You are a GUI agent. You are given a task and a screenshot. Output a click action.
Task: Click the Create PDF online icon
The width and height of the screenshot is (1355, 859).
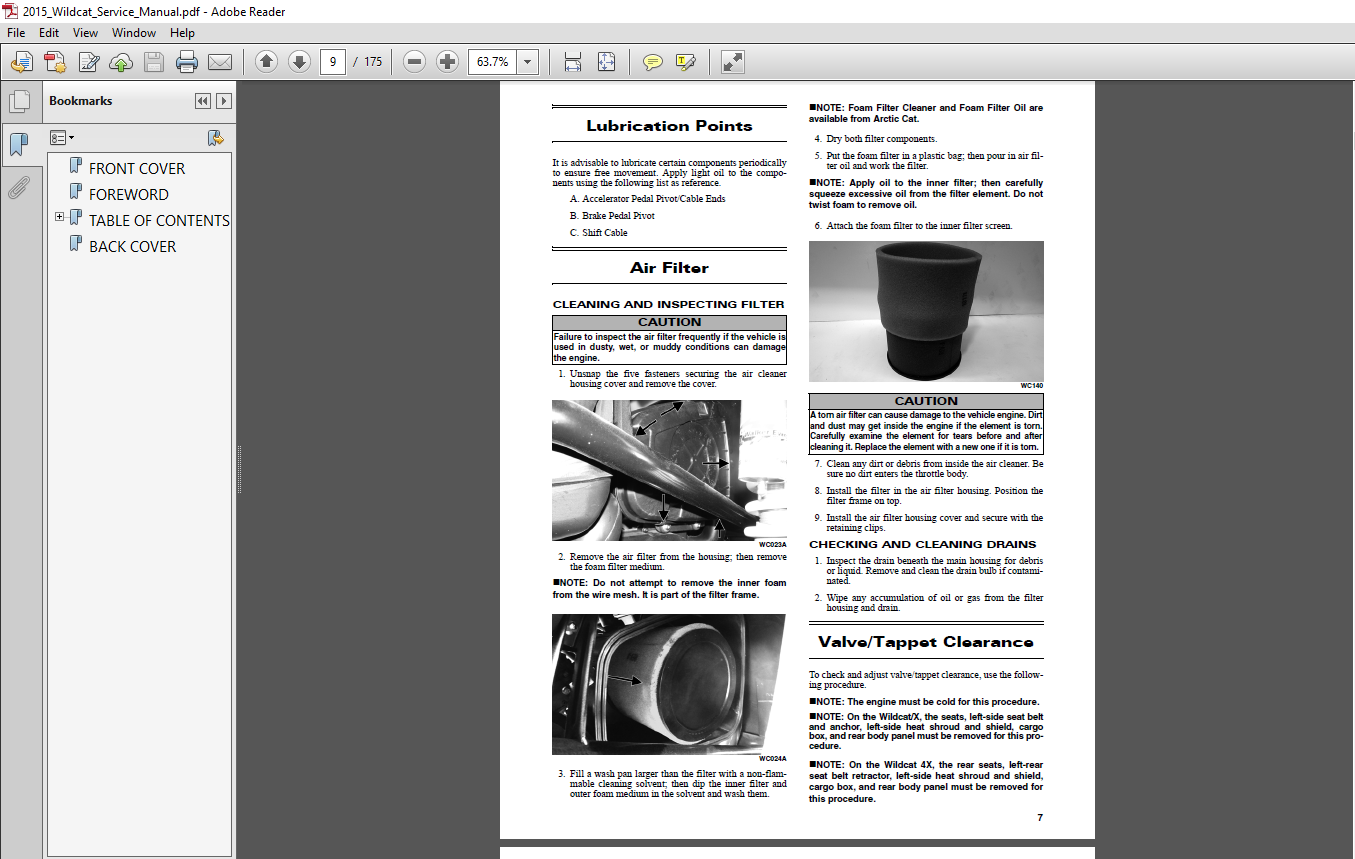pyautogui.click(x=54, y=62)
